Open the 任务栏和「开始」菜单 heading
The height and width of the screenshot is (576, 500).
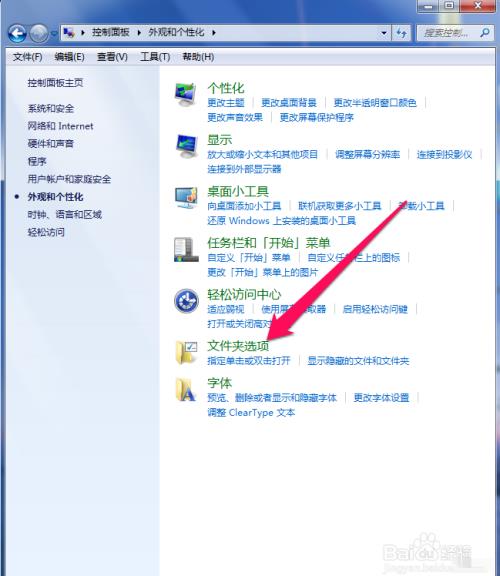[x=269, y=243]
